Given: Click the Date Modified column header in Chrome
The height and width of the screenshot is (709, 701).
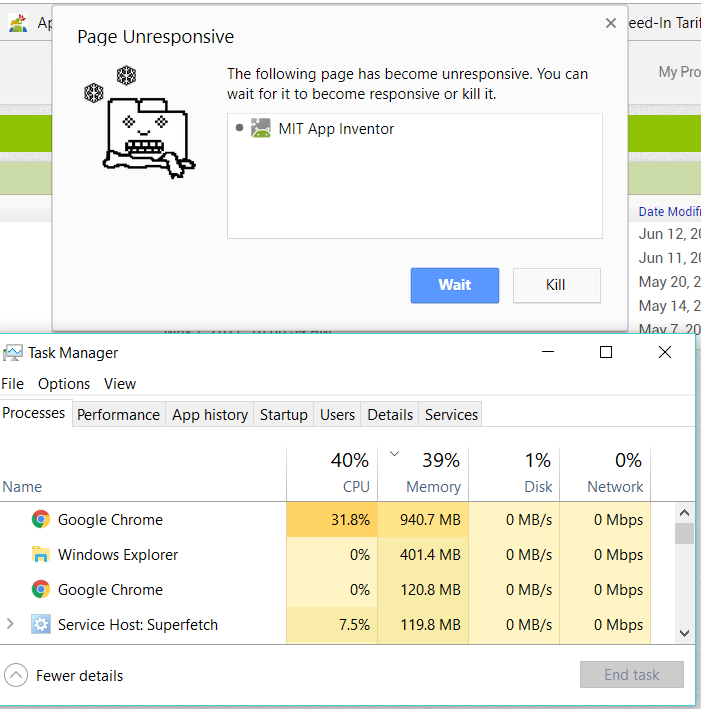Looking at the screenshot, I should pos(669,212).
